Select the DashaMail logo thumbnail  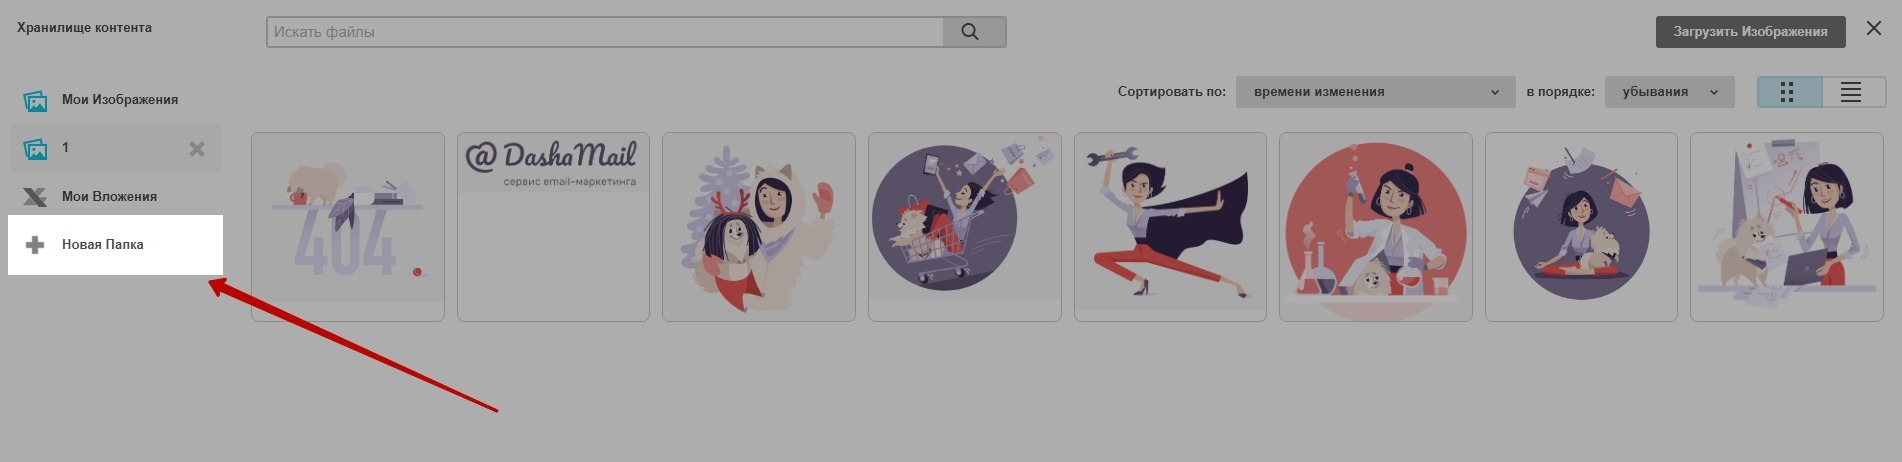tap(553, 227)
